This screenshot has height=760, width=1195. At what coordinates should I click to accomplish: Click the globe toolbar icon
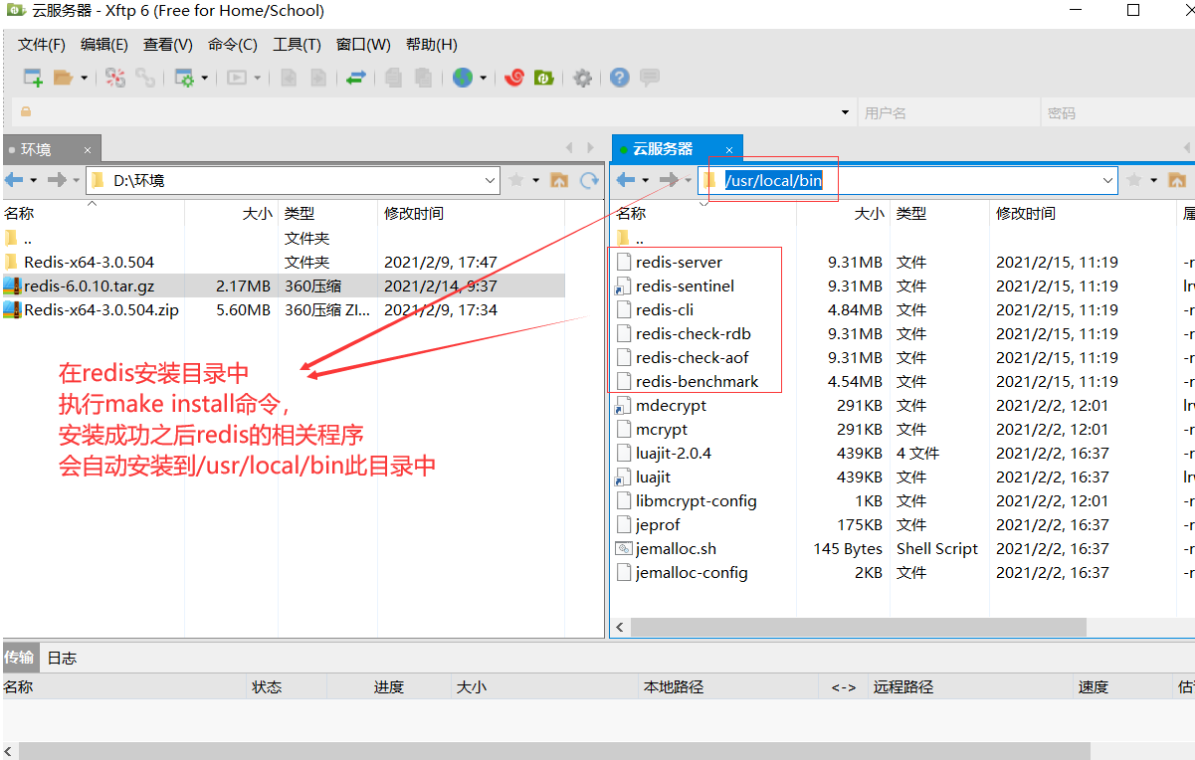[x=463, y=77]
